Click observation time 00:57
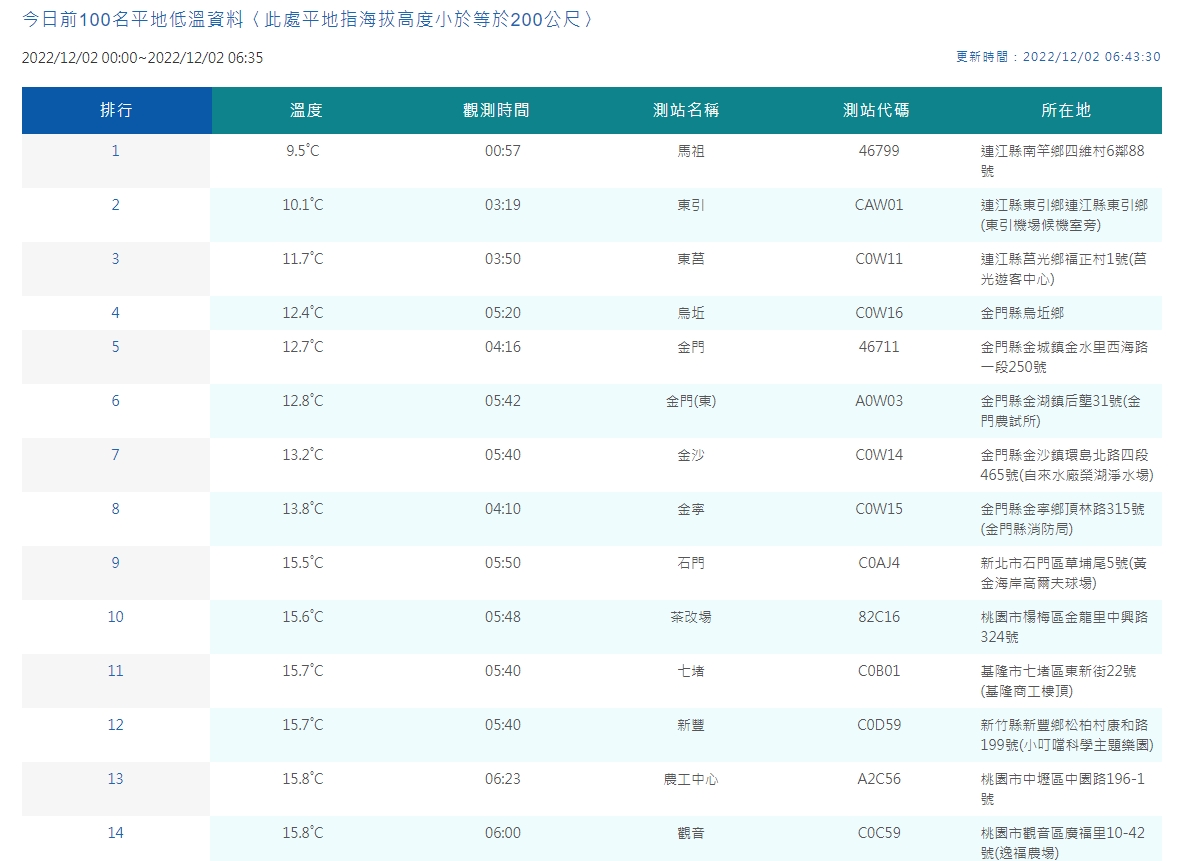The height and width of the screenshot is (861, 1181). tap(502, 151)
